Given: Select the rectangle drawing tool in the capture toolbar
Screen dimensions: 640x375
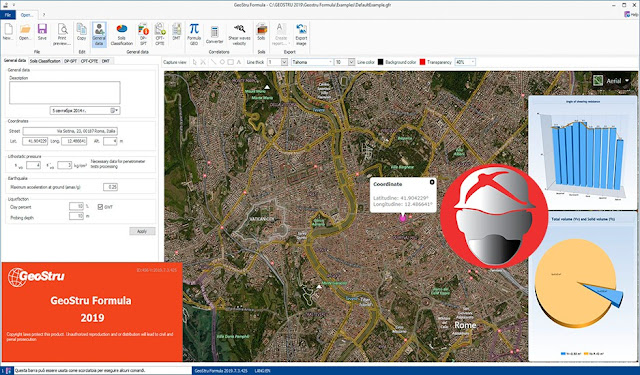Looking at the screenshot, I should [230, 62].
